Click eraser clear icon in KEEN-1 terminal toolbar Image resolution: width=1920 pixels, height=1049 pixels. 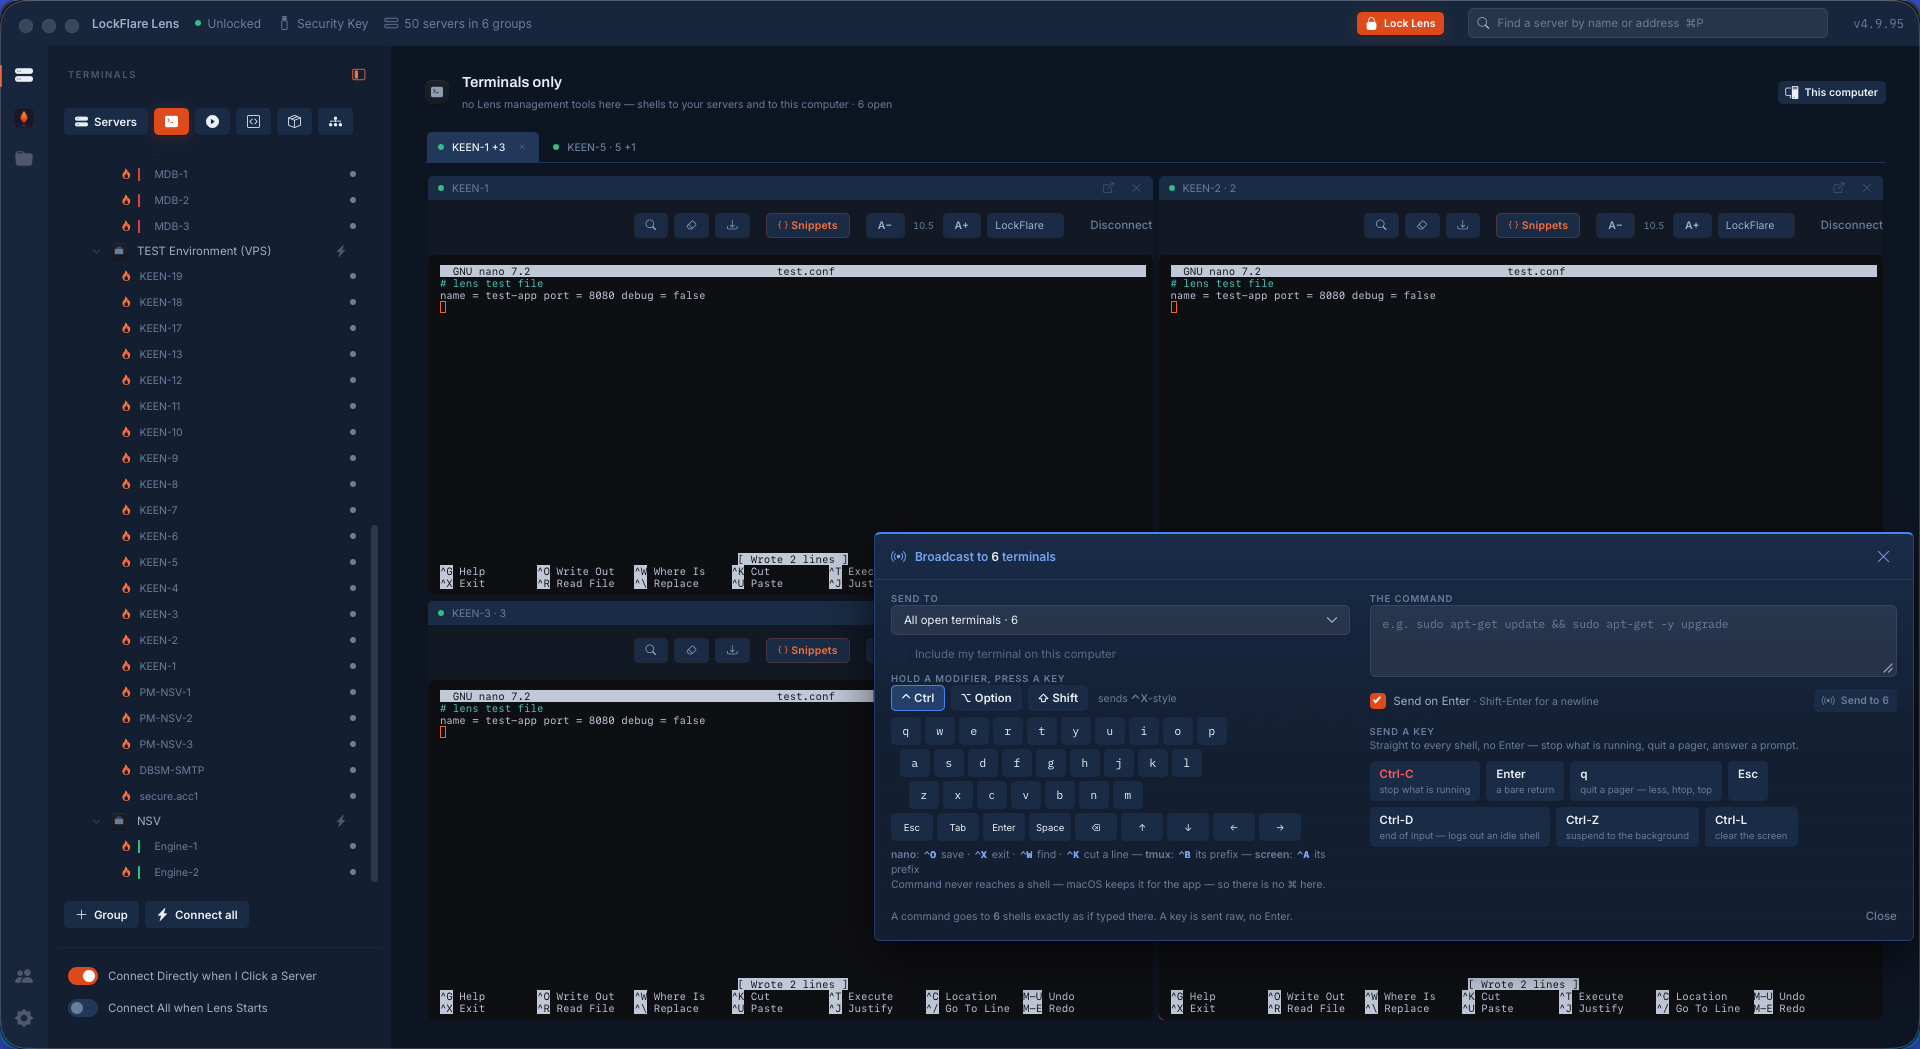point(692,226)
